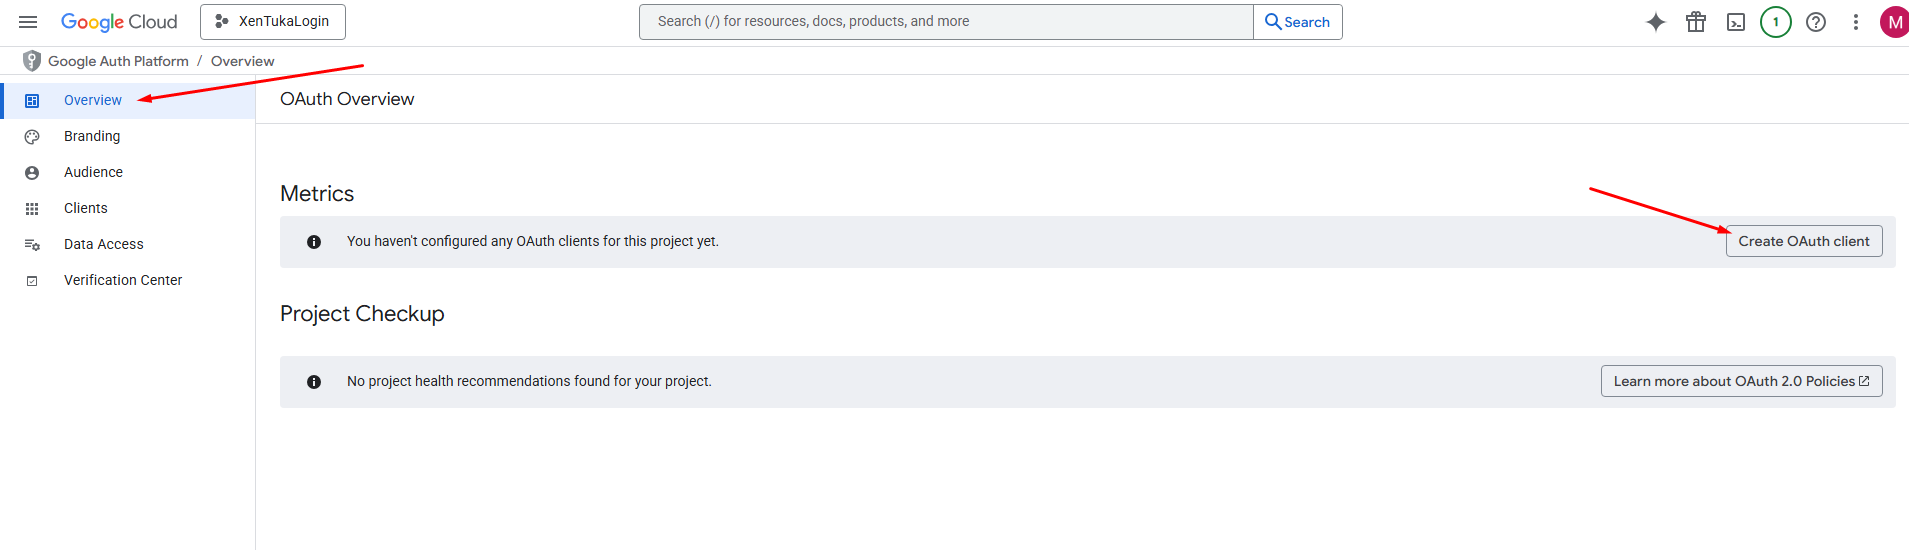
Task: Click the Metrics section heading
Action: [x=317, y=194]
